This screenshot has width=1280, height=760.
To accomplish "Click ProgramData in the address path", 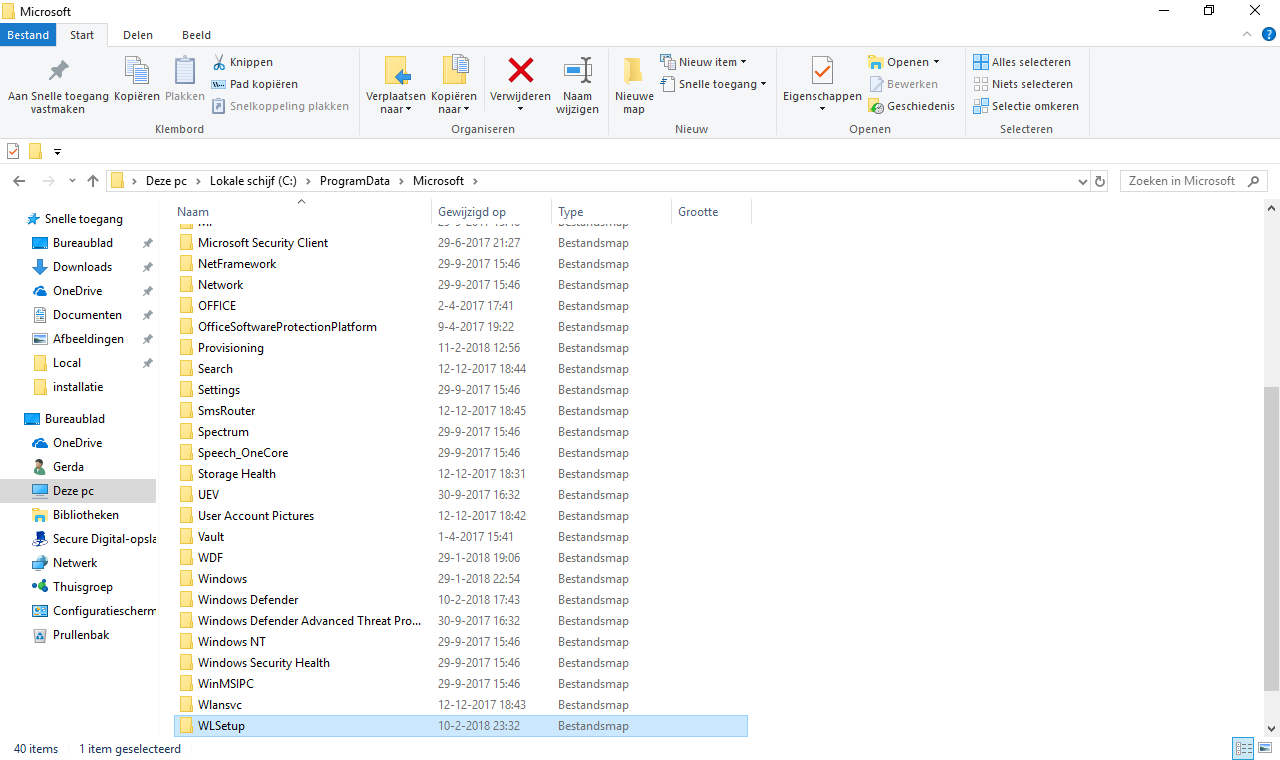I will pos(357,181).
